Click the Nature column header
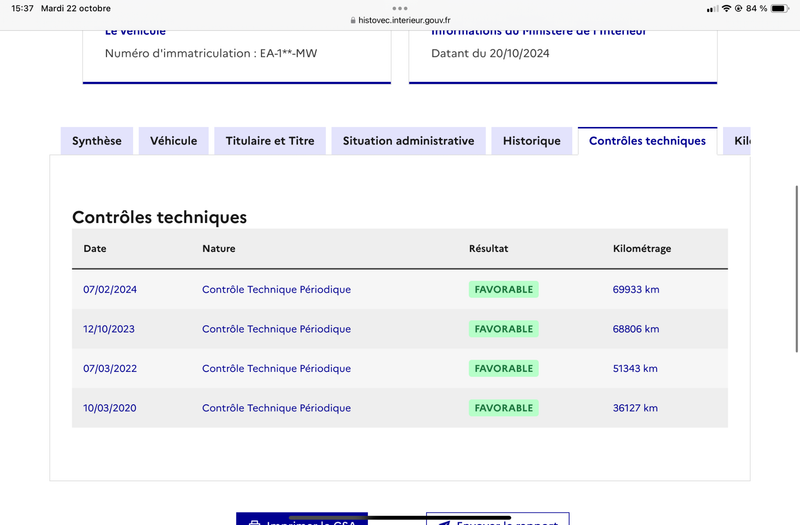Viewport: 800px width, 525px height. [219, 248]
